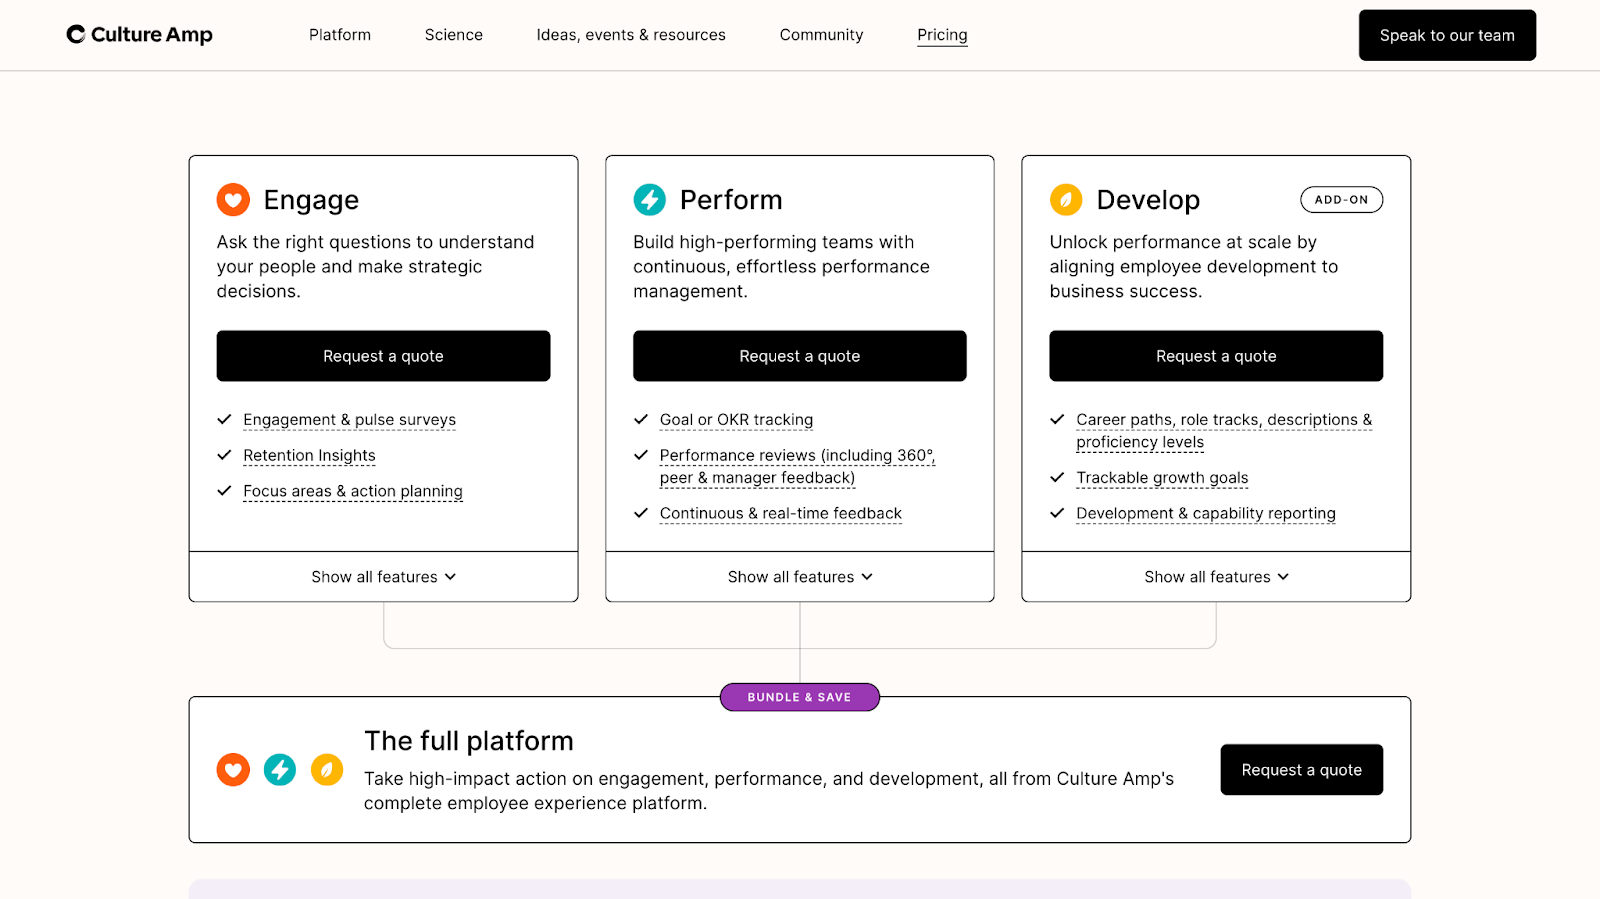The height and width of the screenshot is (899, 1600).
Task: Click Continuous & real-time feedback link
Action: pos(781,514)
